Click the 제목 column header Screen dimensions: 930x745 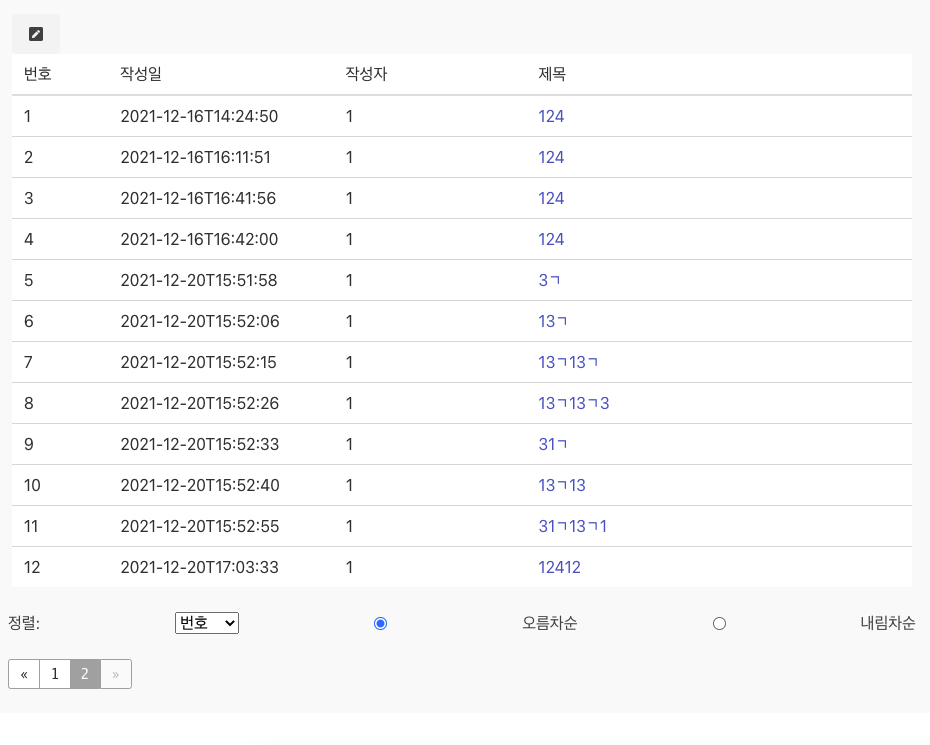click(552, 74)
